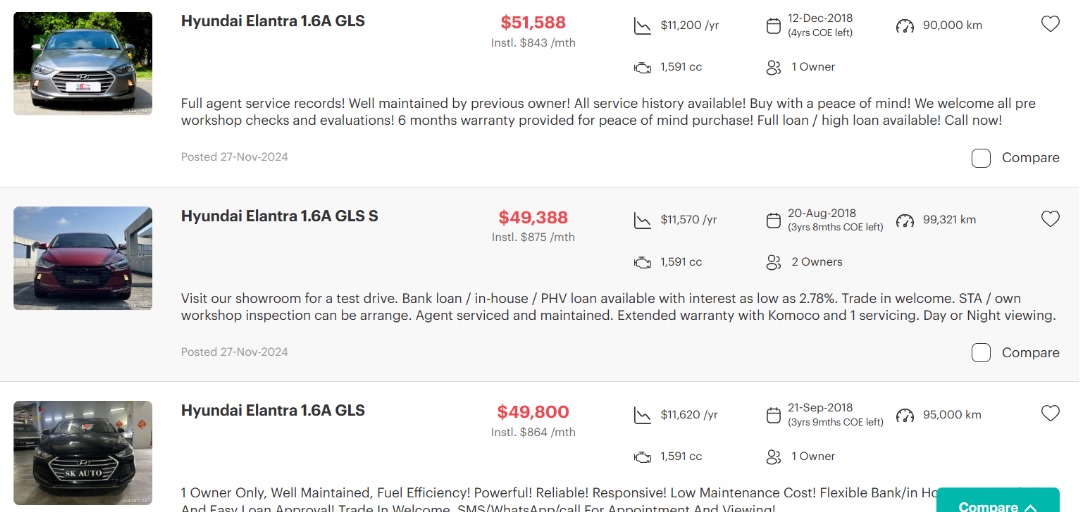The height and width of the screenshot is (512, 1080).
Task: Click owners icon beside 2 Owners
Action: (x=773, y=262)
